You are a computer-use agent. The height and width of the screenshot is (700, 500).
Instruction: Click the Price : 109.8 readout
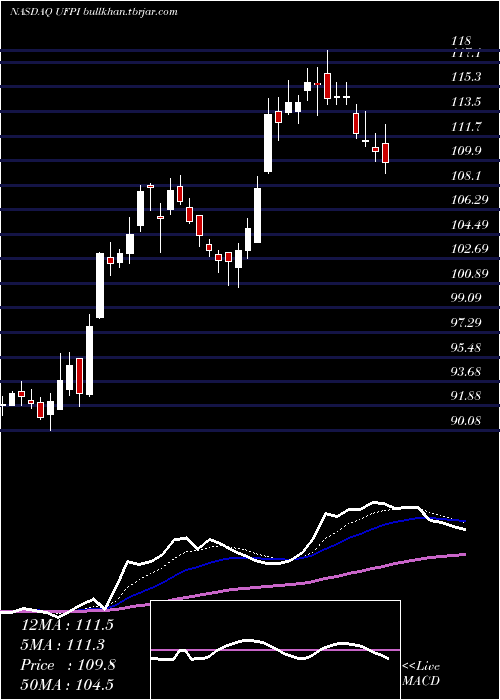[68, 665]
